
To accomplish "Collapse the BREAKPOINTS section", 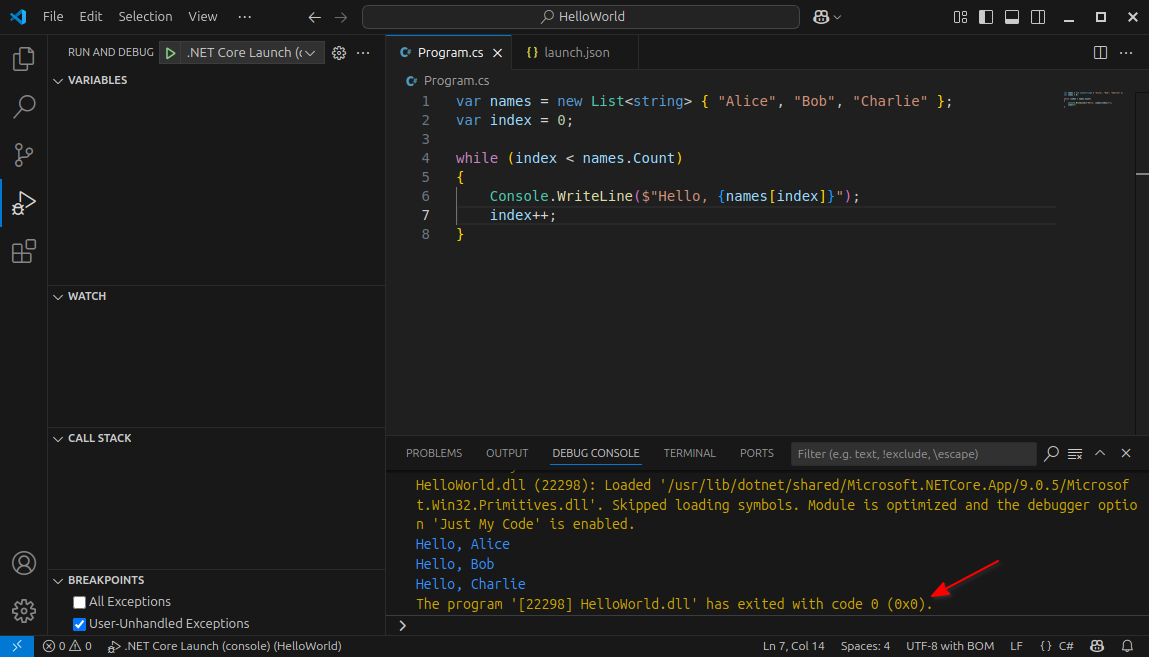I will 106,580.
